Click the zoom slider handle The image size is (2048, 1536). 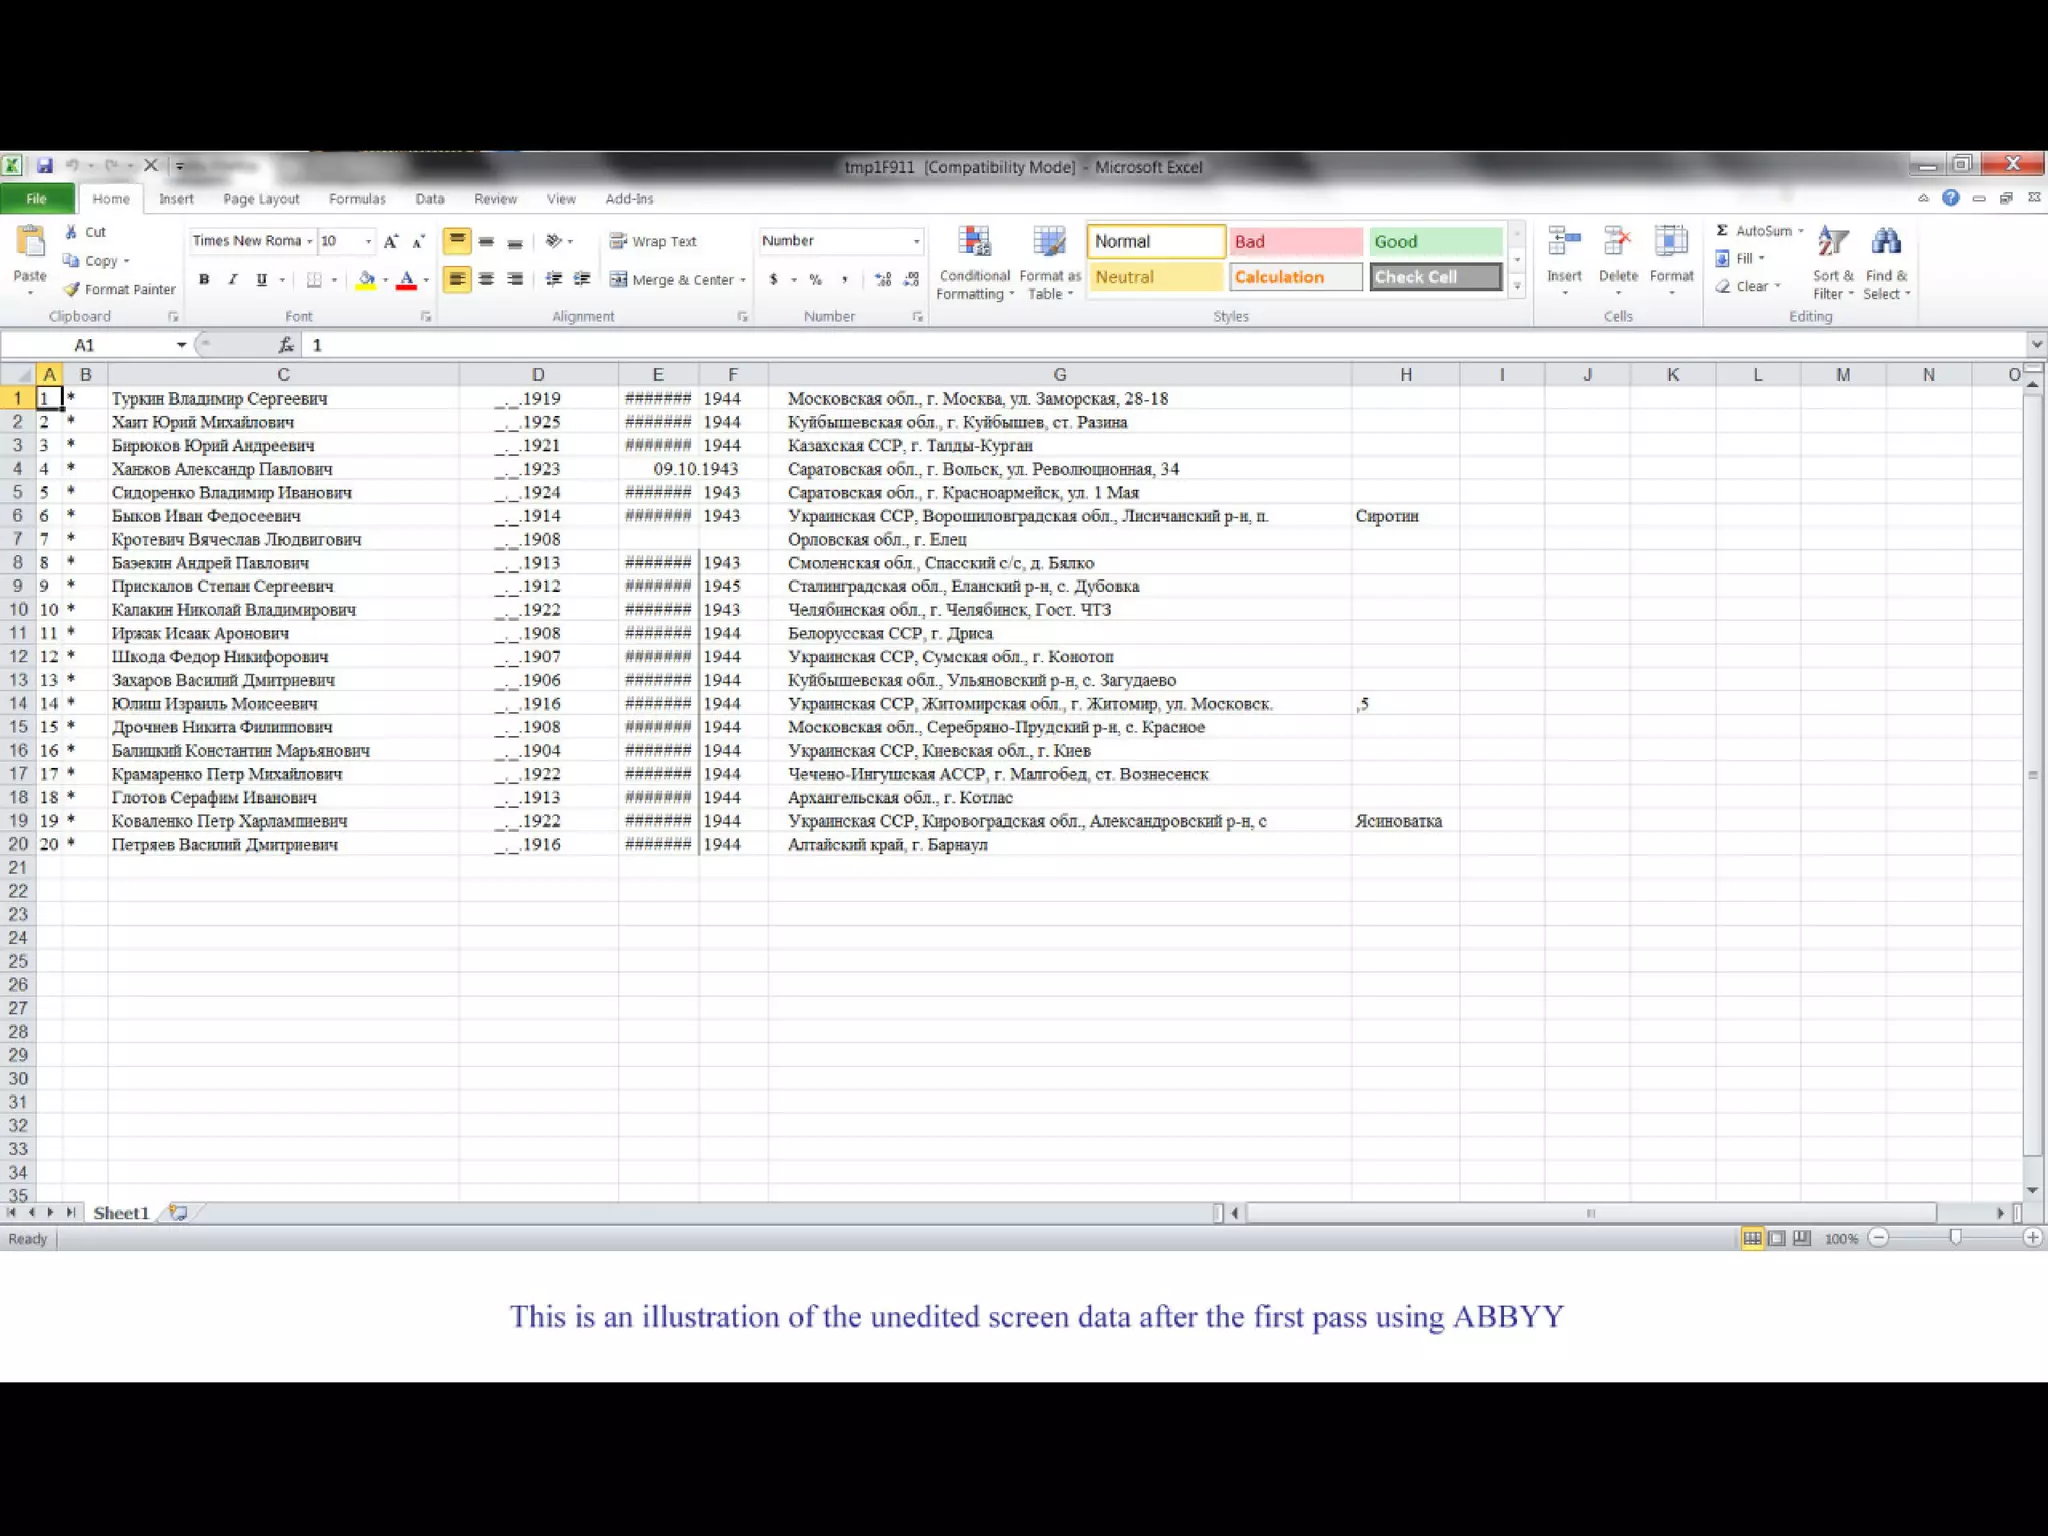point(1955,1238)
